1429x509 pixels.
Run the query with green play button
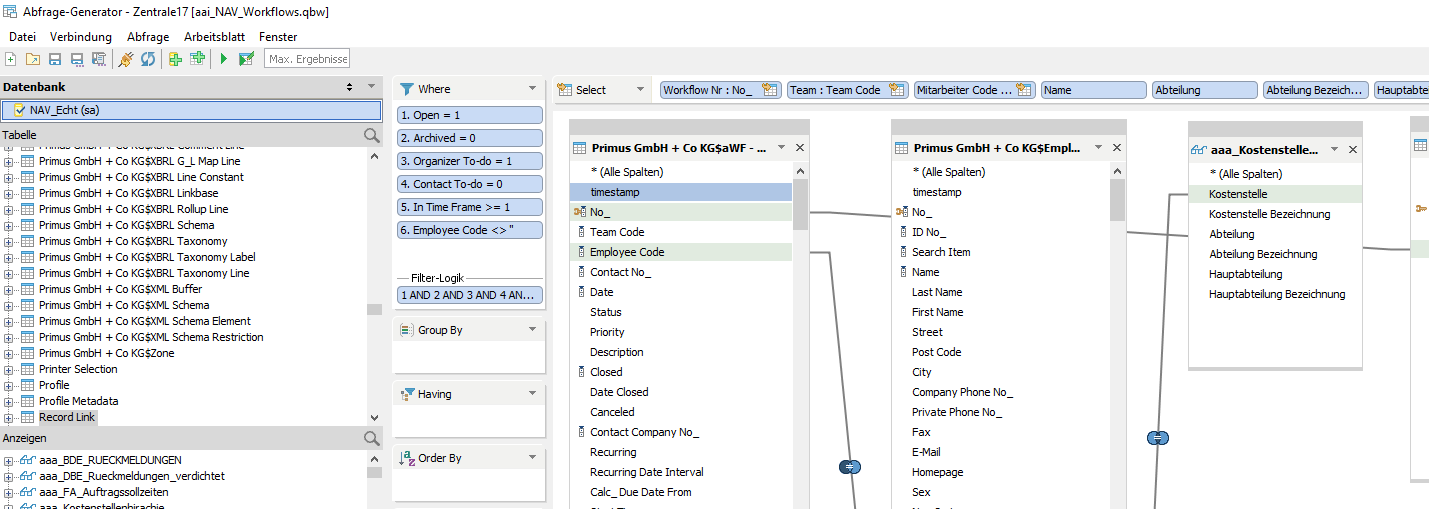[x=224, y=59]
